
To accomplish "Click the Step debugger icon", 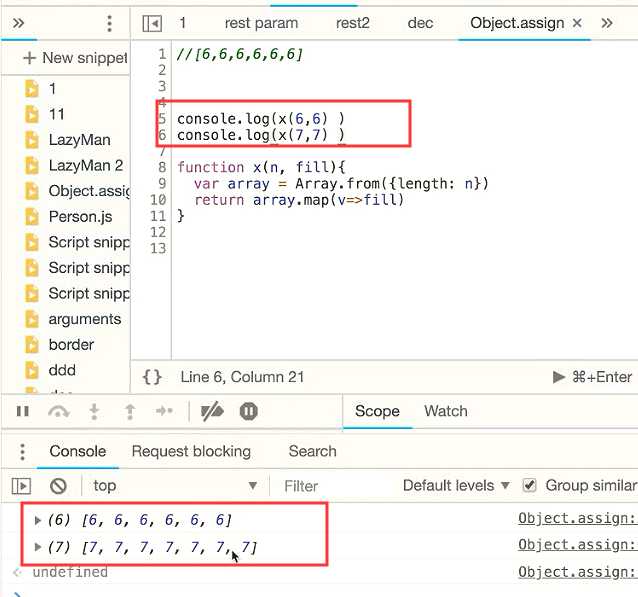I will point(164,411).
